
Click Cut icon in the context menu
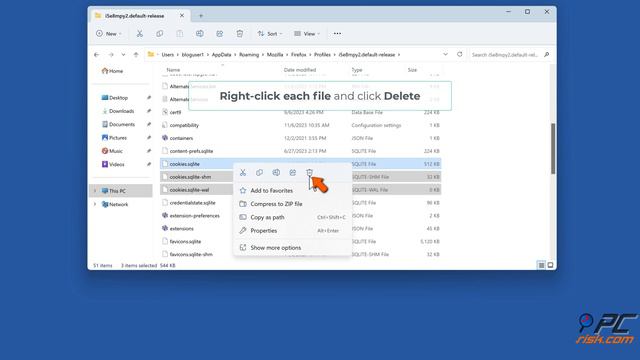tap(243, 173)
